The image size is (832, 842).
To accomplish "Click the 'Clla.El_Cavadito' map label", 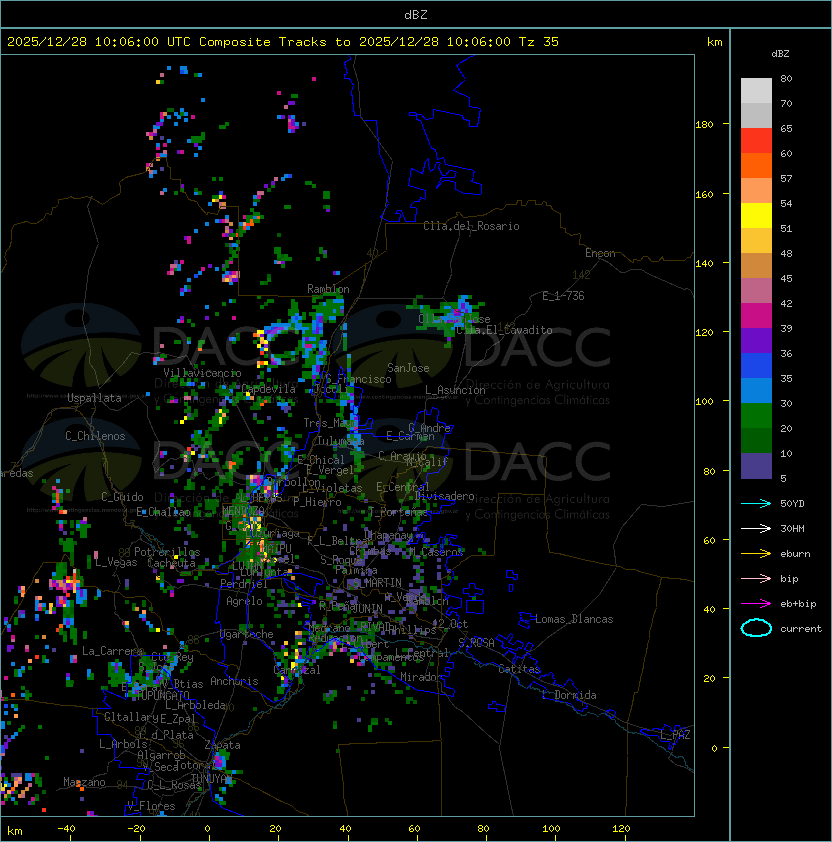I will point(504,330).
